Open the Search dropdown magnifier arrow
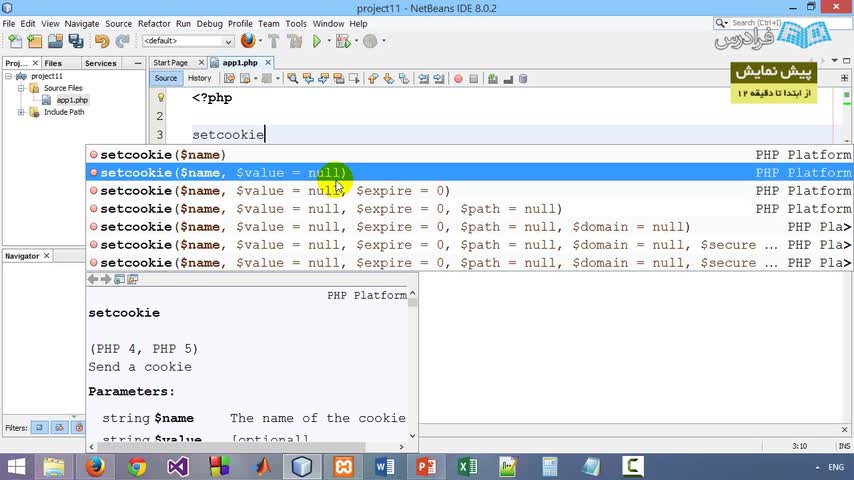The width and height of the screenshot is (854, 480). [x=722, y=23]
